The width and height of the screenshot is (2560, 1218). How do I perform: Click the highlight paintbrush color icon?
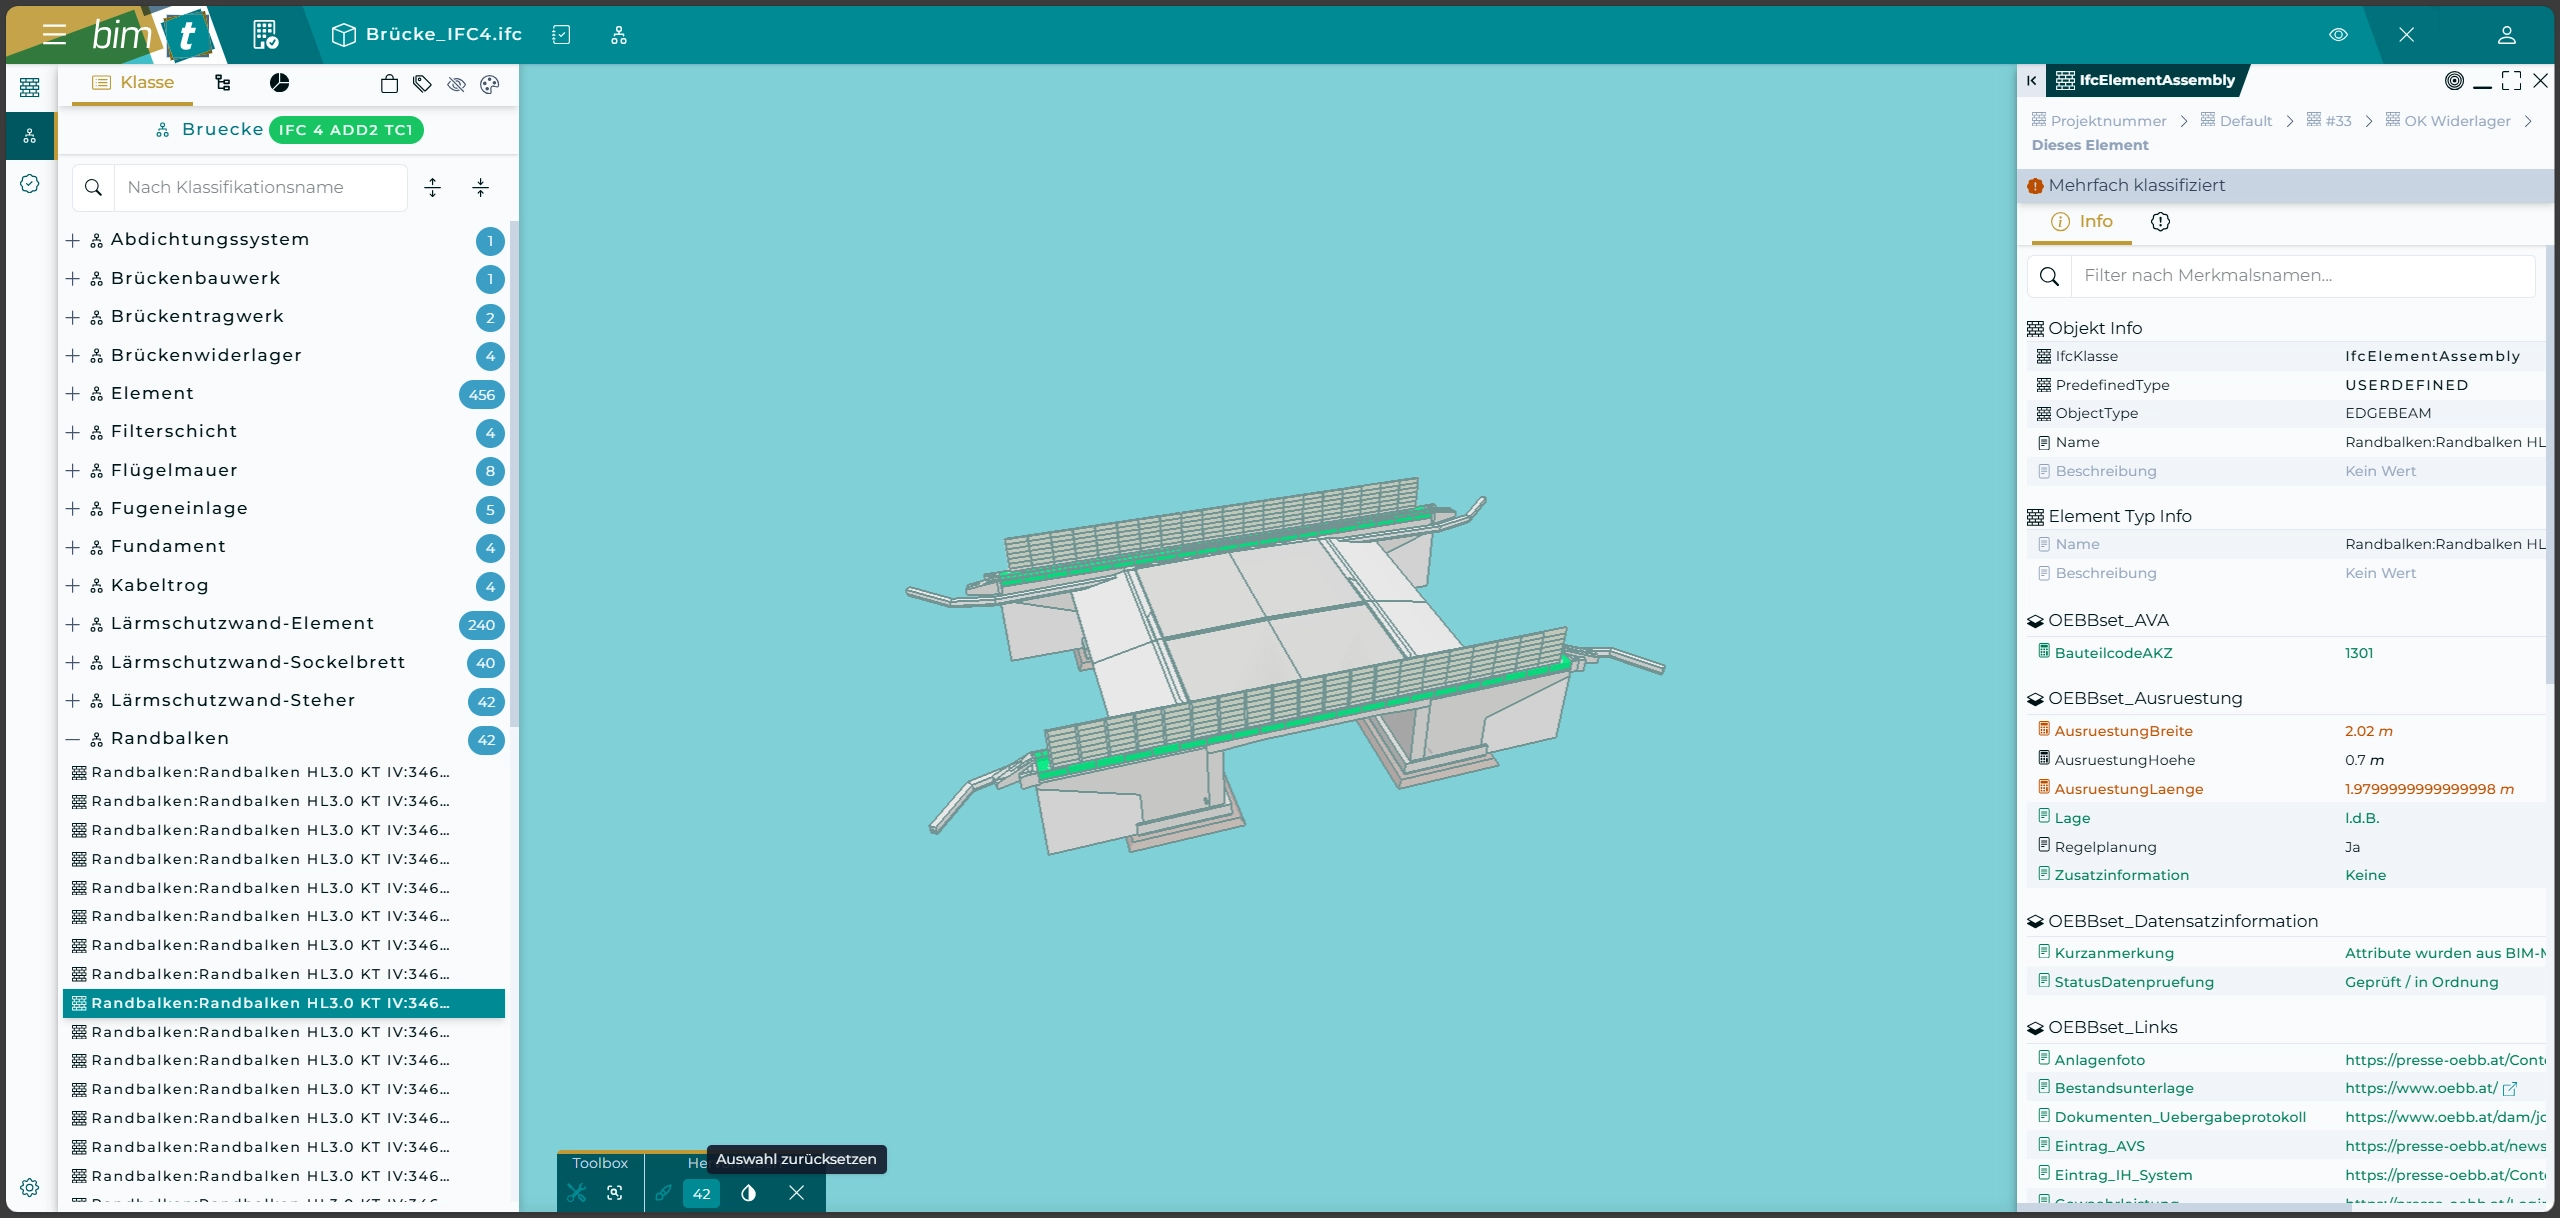coord(663,1192)
